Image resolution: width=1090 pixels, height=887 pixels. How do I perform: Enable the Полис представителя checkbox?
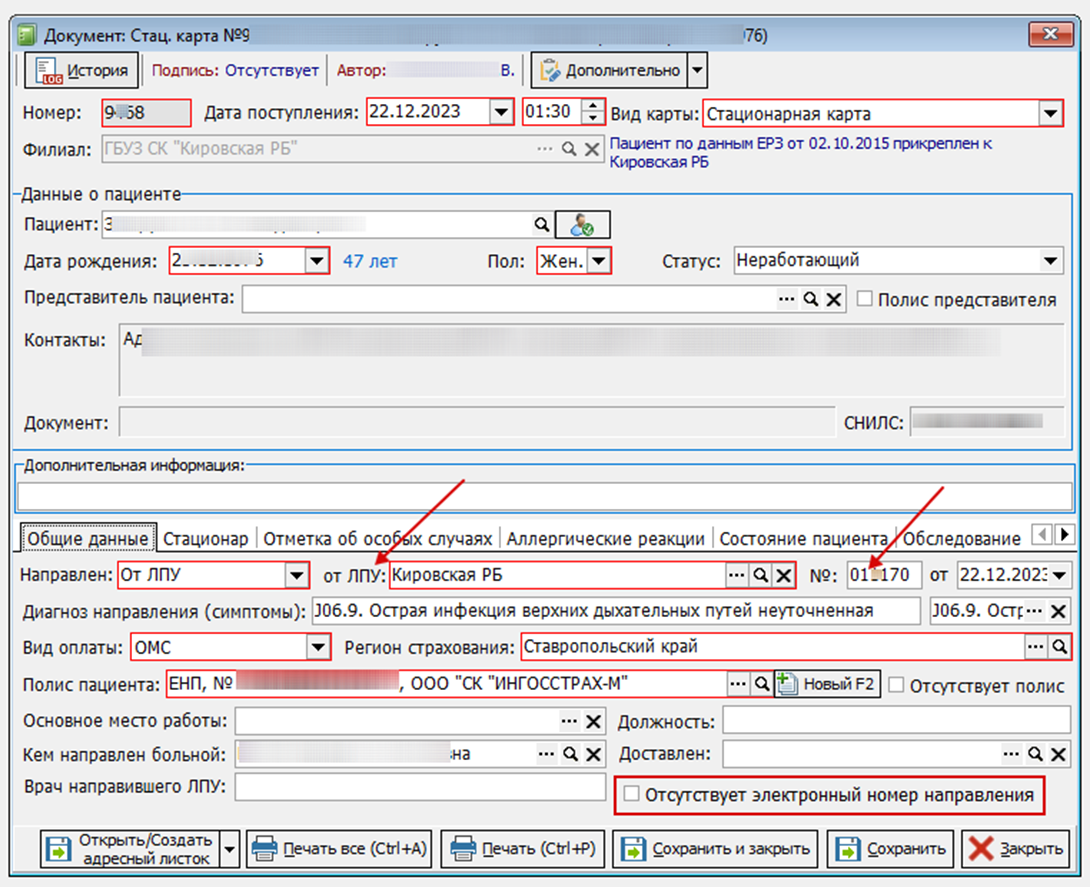pyautogui.click(x=865, y=299)
